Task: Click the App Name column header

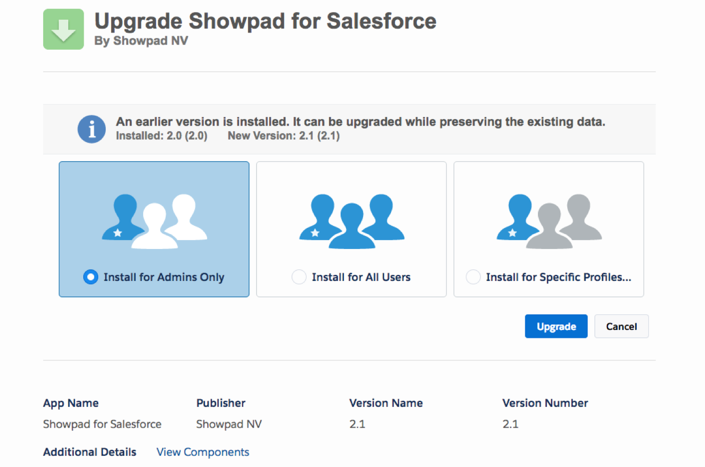Action: [x=71, y=403]
